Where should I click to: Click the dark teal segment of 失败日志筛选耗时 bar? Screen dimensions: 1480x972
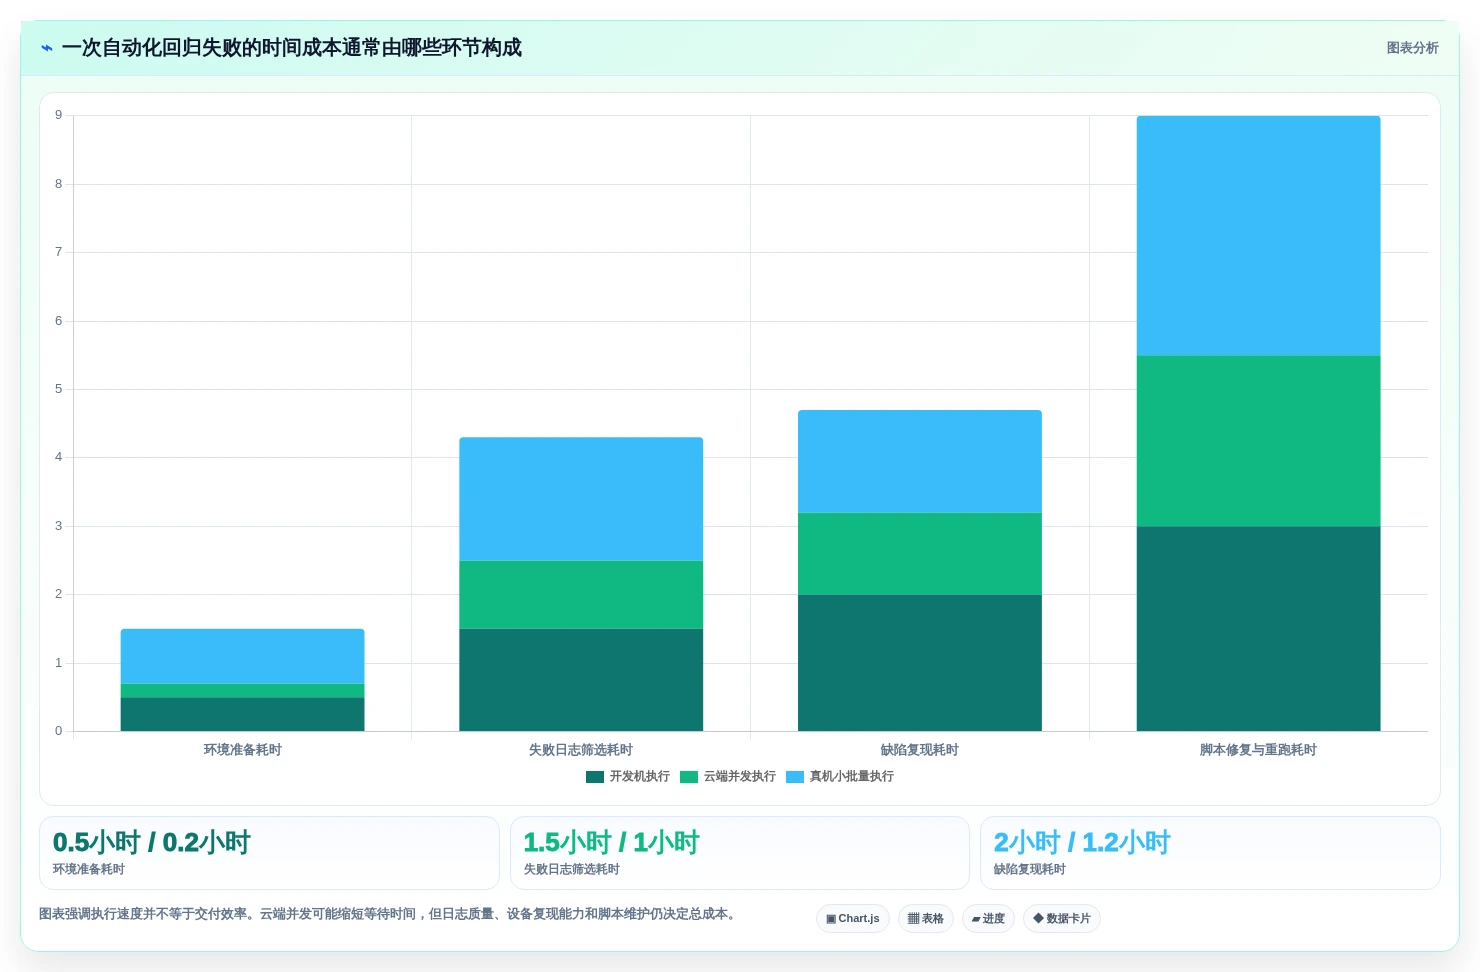pos(581,680)
